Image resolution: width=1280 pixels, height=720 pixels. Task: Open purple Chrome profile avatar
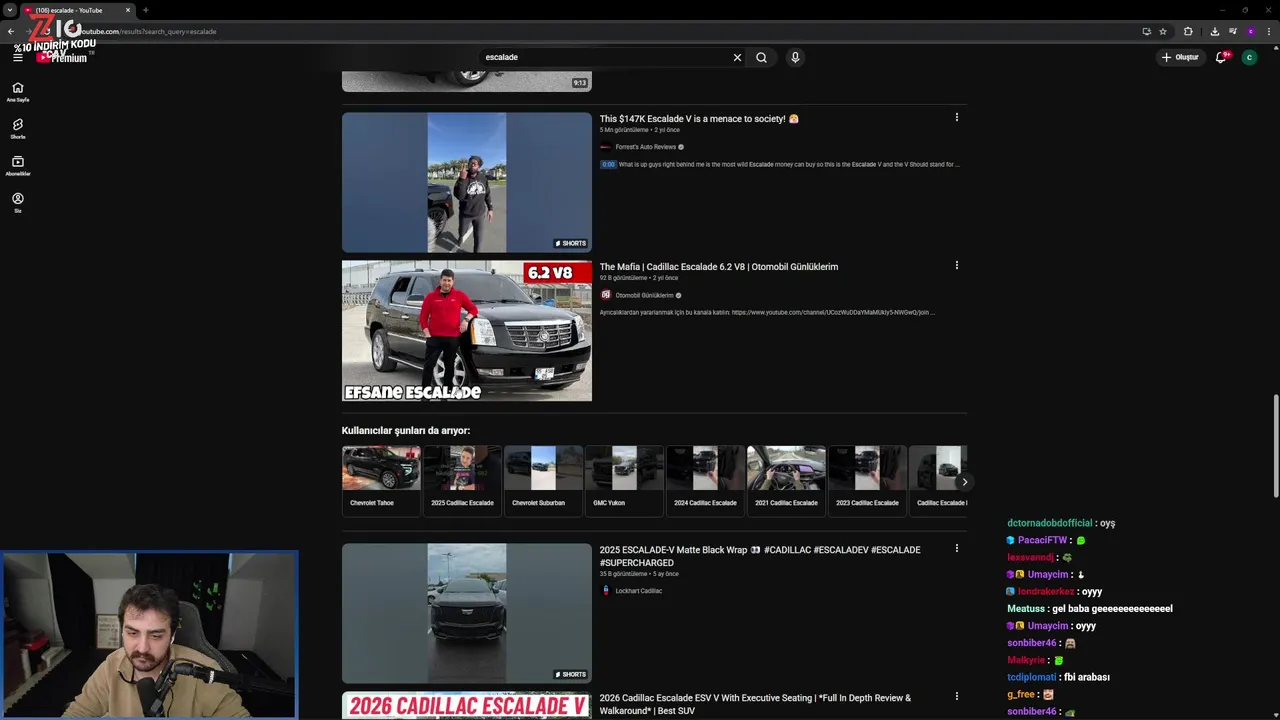(x=1250, y=31)
